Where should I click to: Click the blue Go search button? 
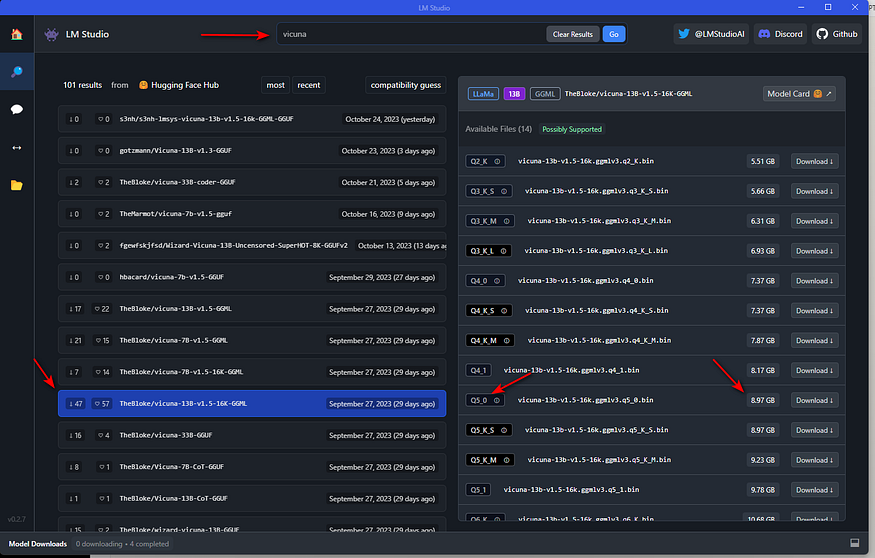[613, 34]
